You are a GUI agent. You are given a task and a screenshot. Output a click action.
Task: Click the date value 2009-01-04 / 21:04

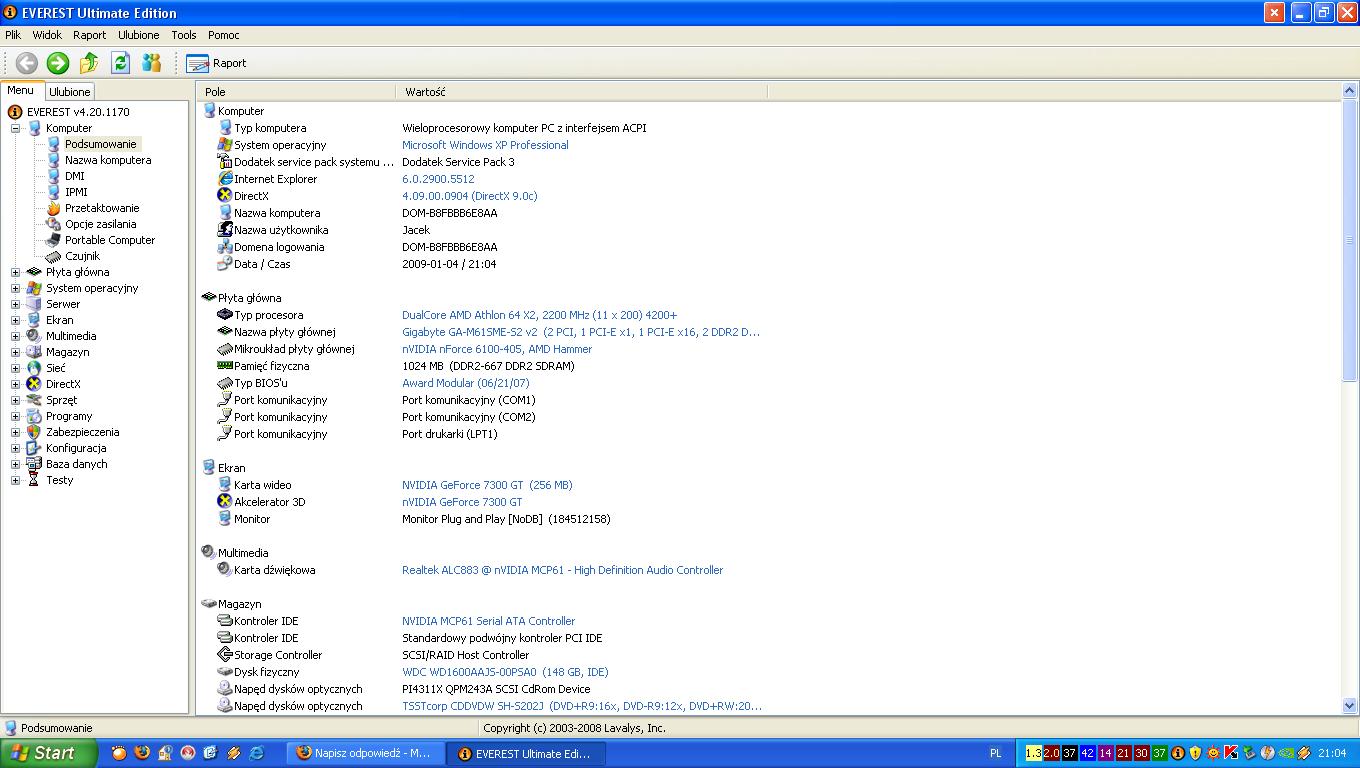pyautogui.click(x=449, y=264)
